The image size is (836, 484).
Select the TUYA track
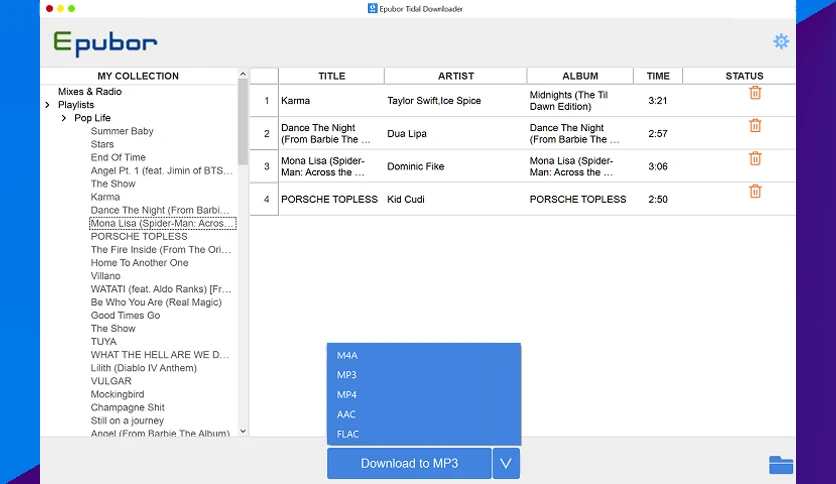pos(103,342)
